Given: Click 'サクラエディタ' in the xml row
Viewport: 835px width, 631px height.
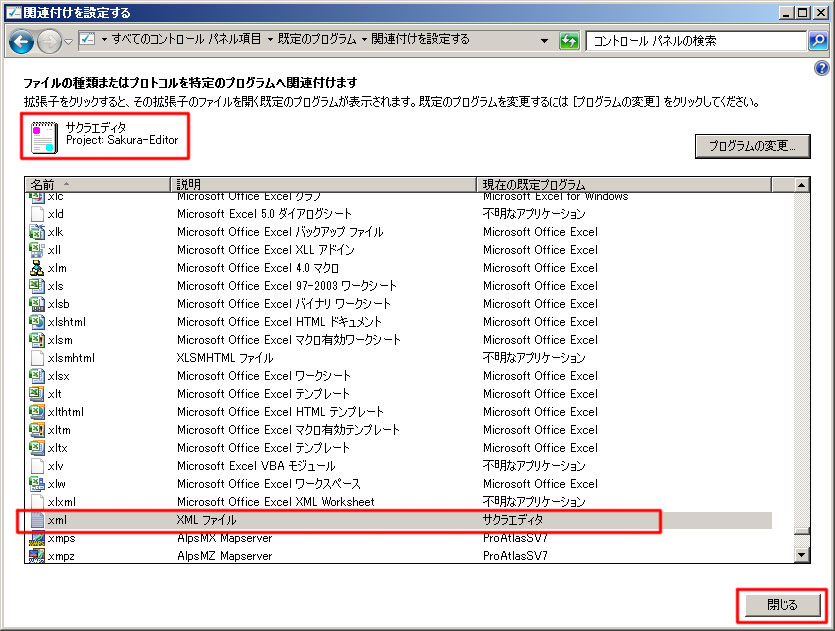Looking at the screenshot, I should tap(513, 520).
